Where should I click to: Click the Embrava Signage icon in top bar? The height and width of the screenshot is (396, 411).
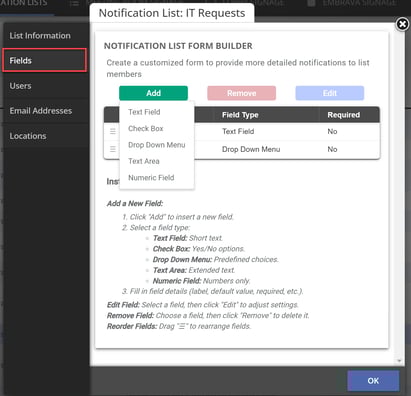pos(311,3)
